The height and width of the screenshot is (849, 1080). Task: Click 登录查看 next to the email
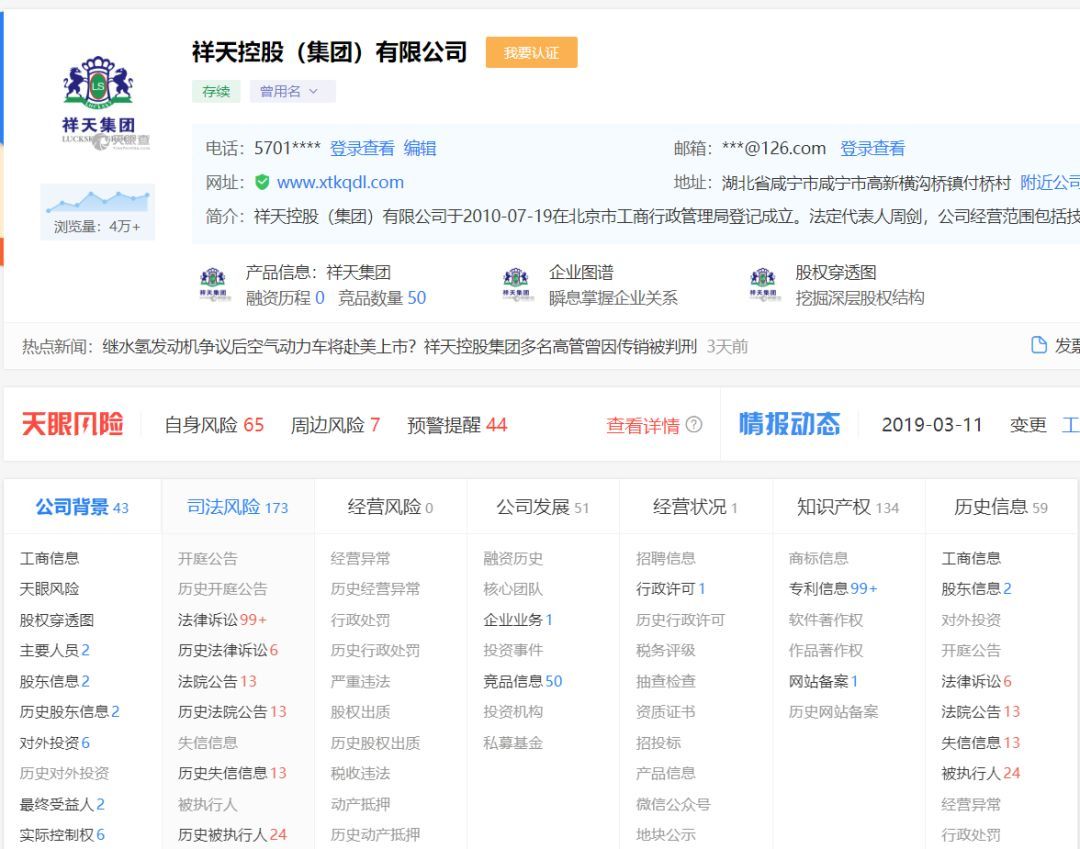point(872,148)
